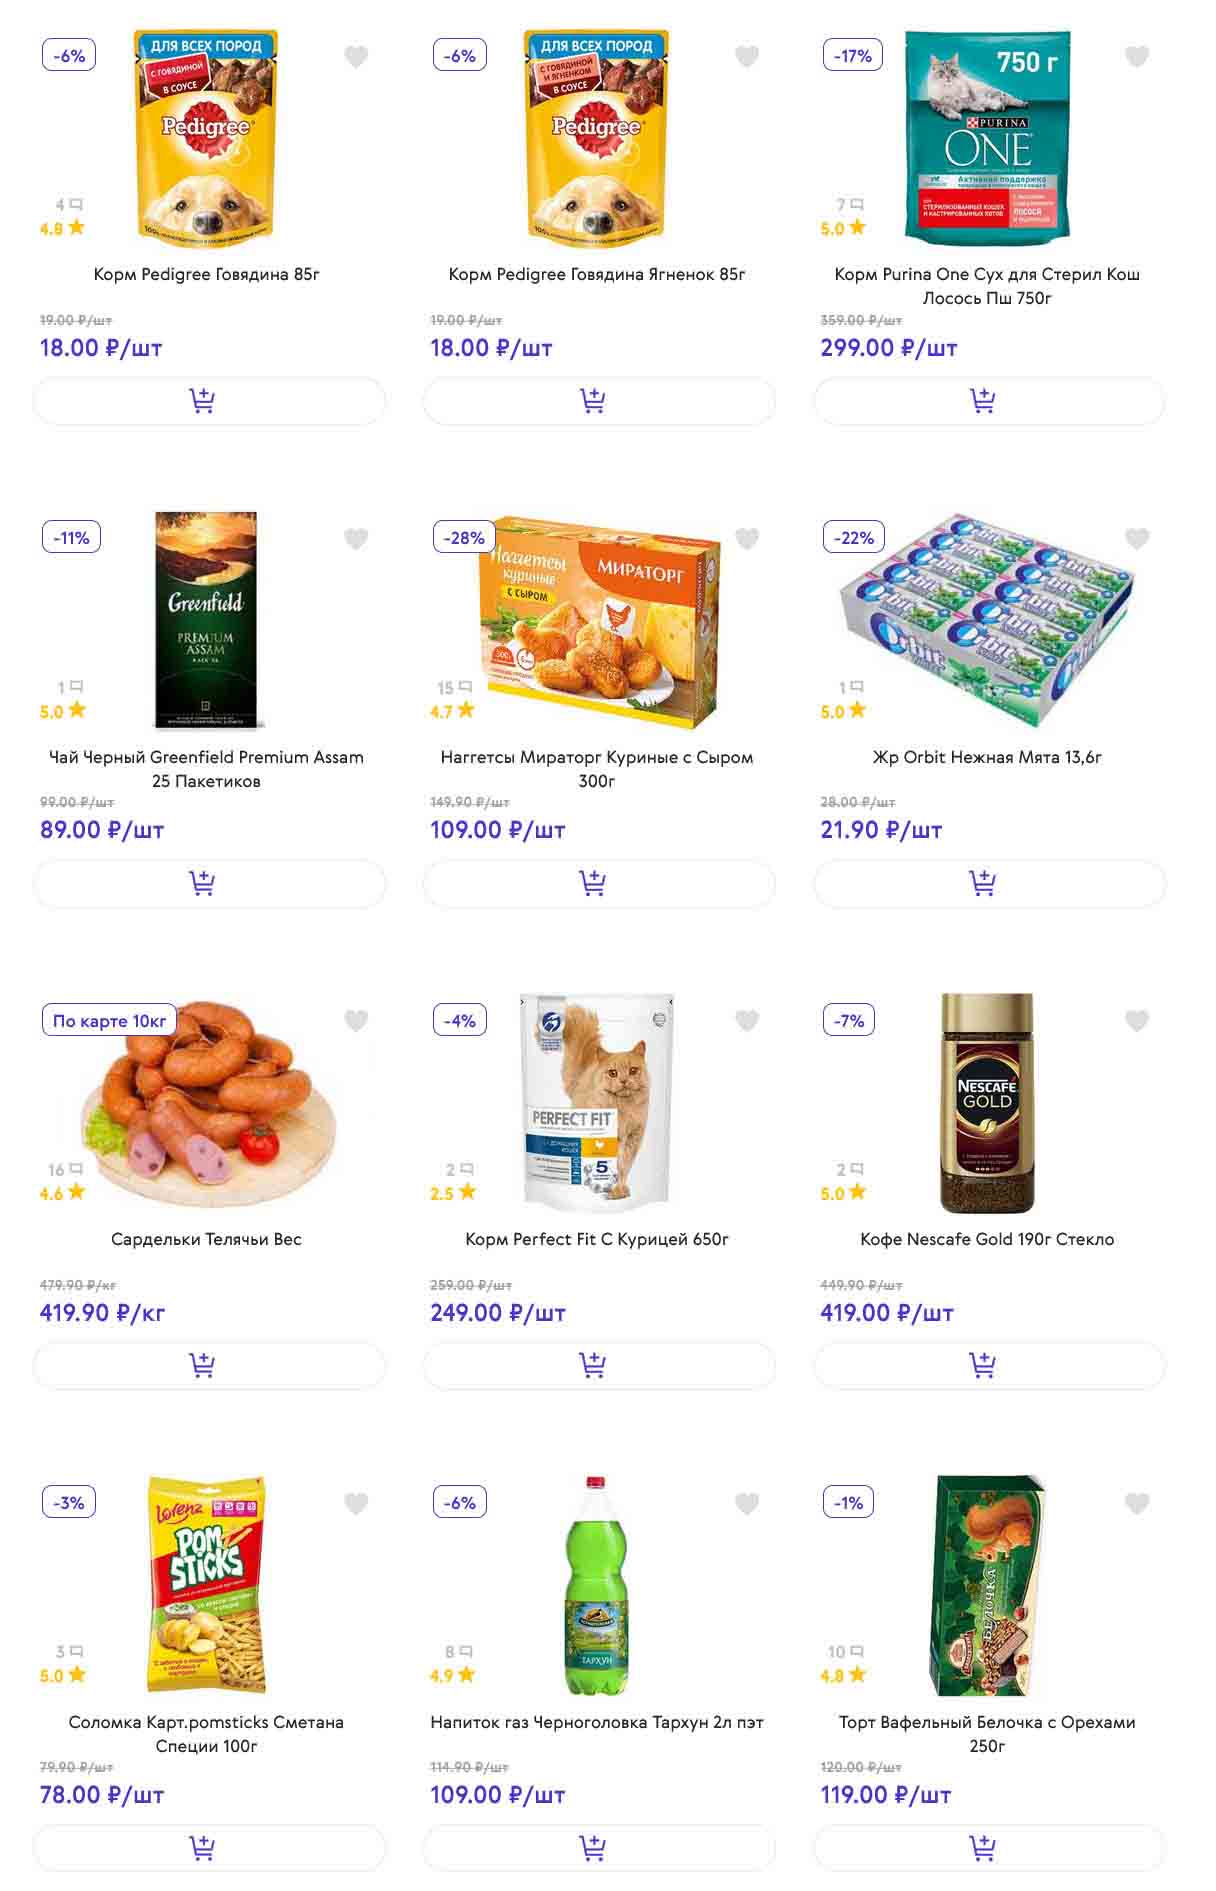Viewport: 1216px width, 1891px height.
Task: Open Корм Perfect Fit С Курицей 650г link
Action: 597,1239
